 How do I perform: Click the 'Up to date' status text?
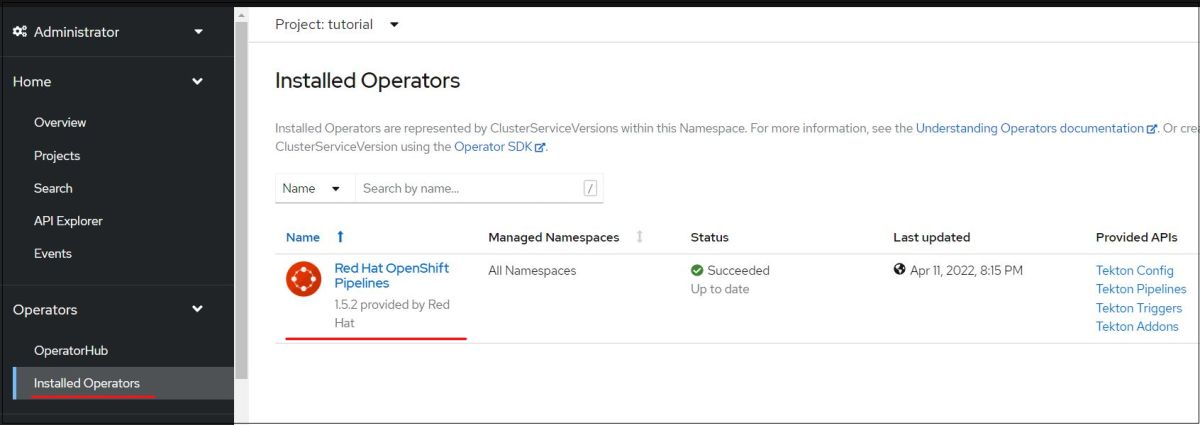point(720,289)
